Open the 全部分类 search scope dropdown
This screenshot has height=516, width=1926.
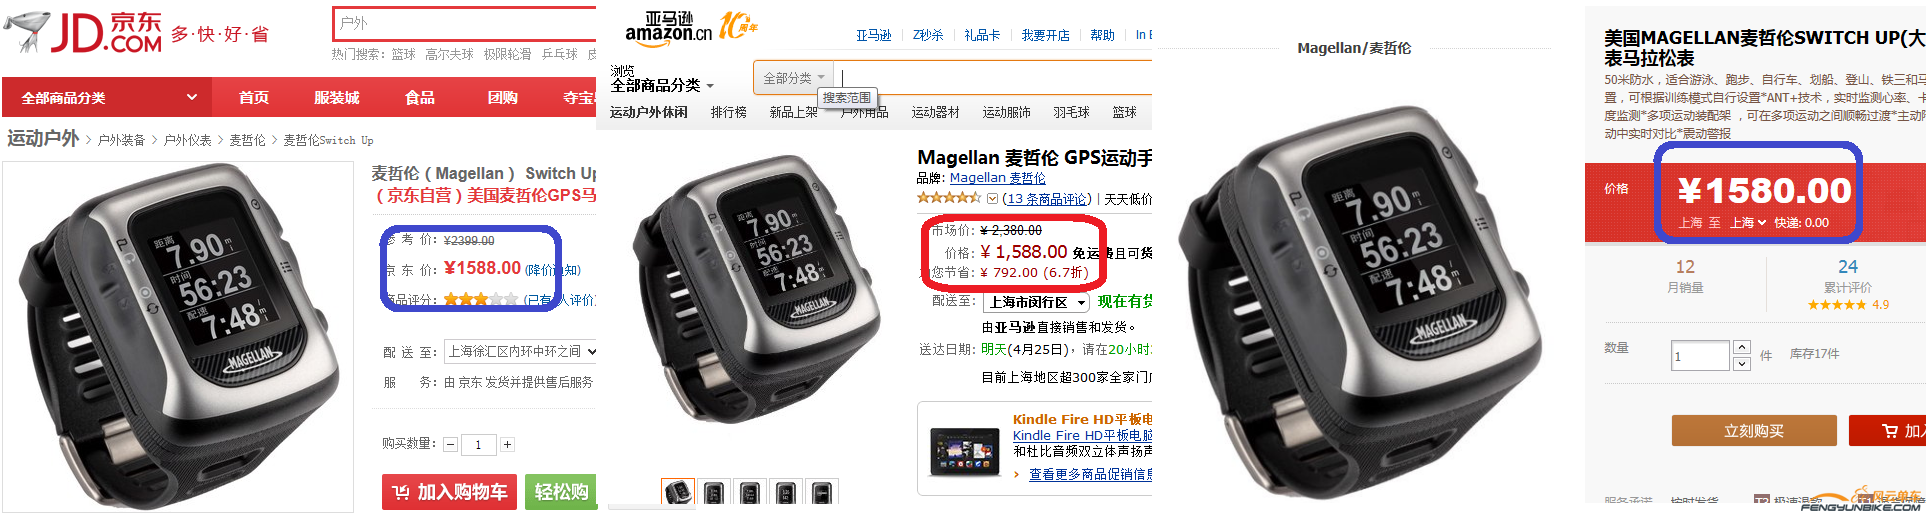click(x=794, y=78)
